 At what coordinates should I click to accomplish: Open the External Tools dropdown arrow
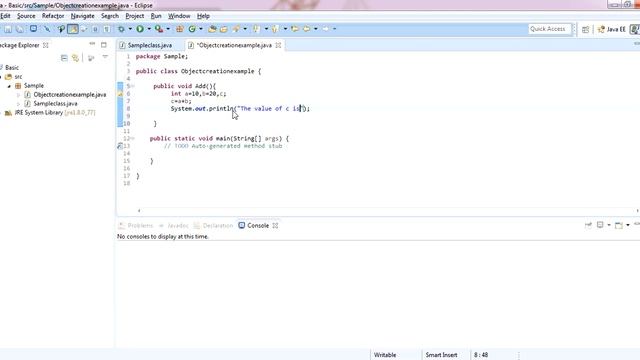click(168, 29)
